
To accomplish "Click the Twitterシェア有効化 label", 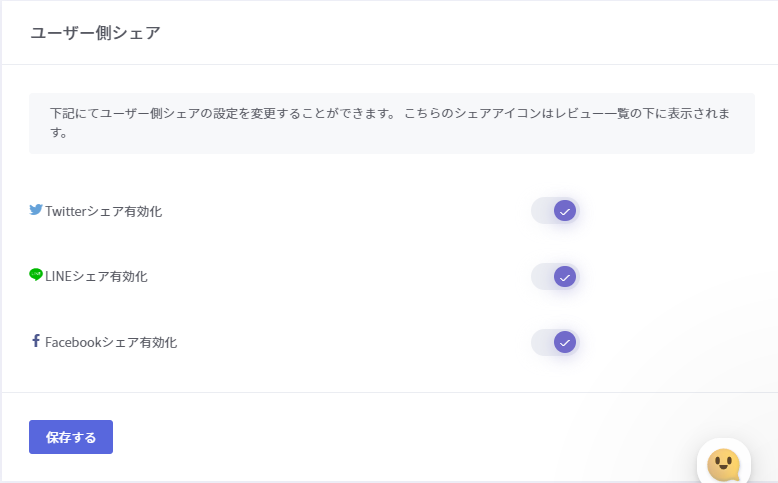I will click(103, 211).
